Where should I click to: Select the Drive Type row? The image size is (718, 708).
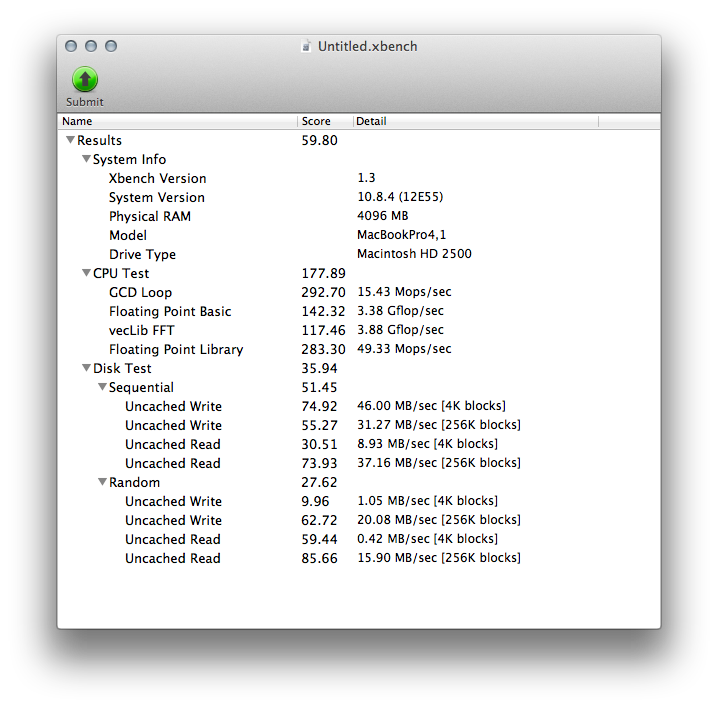(x=359, y=254)
